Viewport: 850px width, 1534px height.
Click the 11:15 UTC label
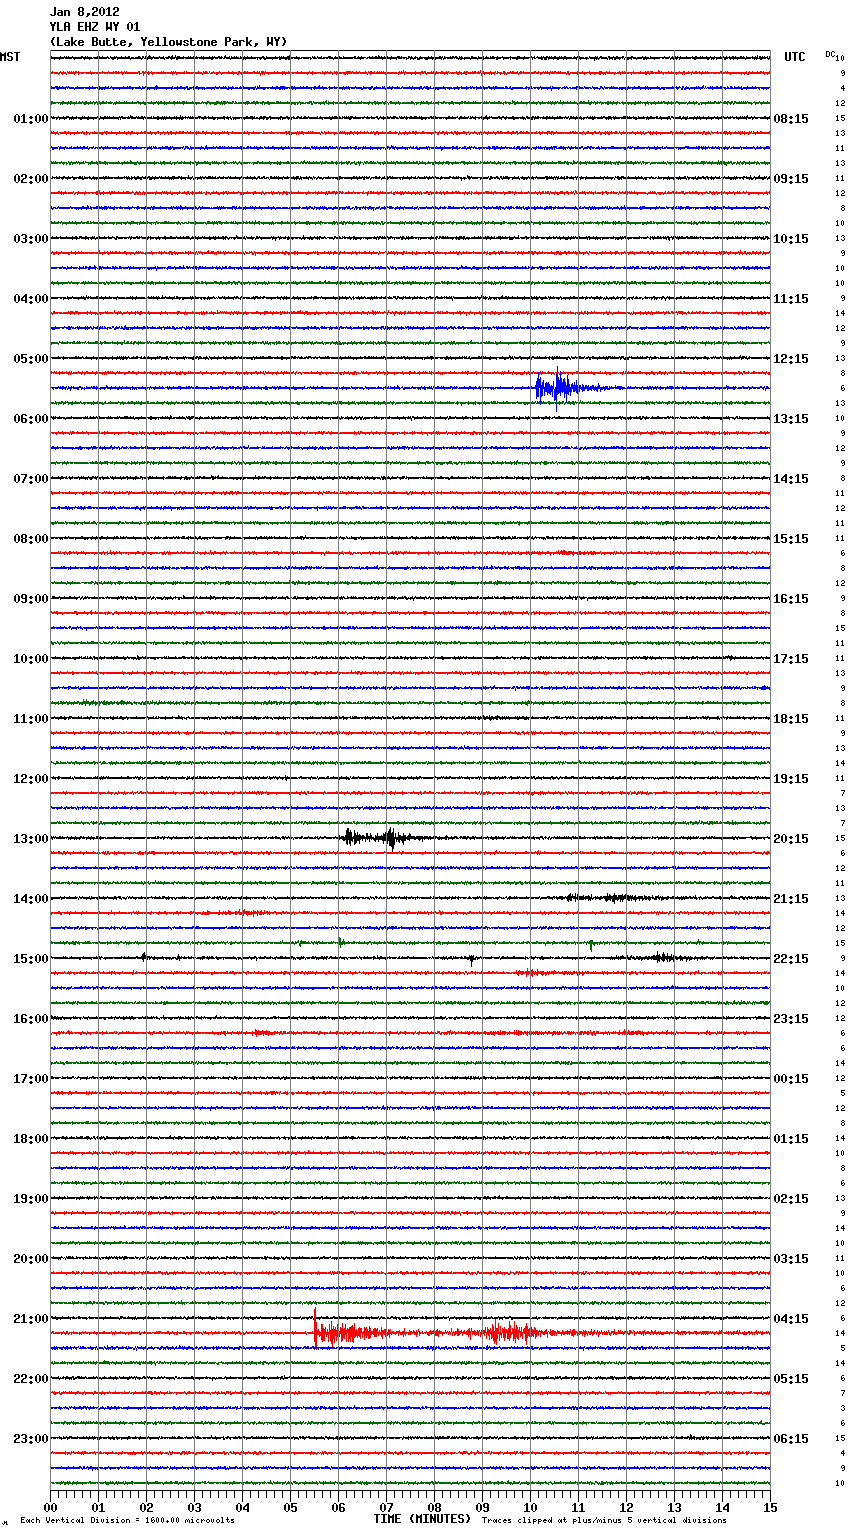(791, 299)
